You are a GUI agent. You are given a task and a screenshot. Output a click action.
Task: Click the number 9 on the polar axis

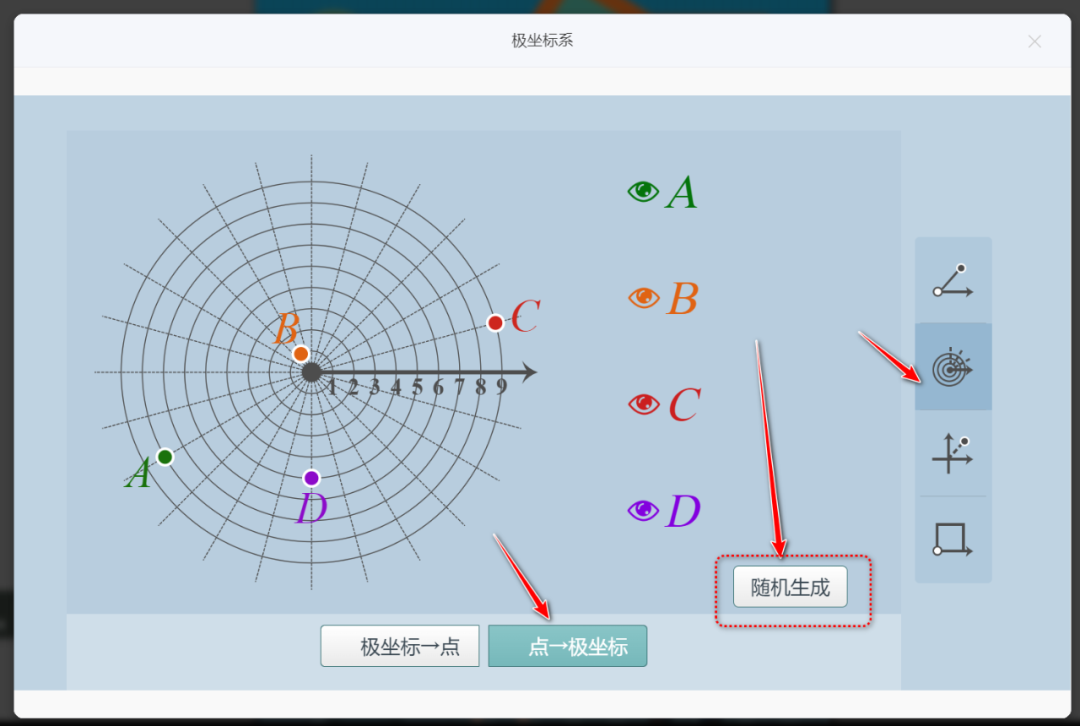click(501, 385)
